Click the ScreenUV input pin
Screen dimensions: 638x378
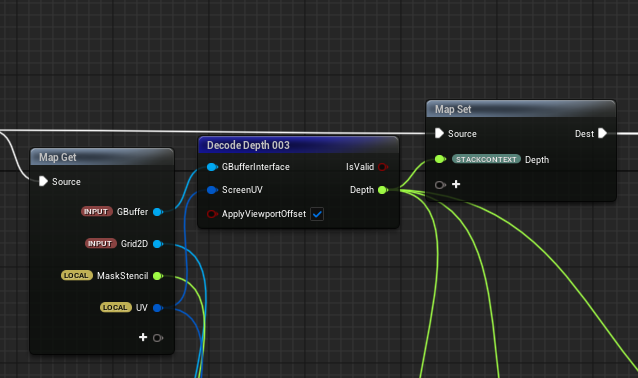tap(212, 190)
